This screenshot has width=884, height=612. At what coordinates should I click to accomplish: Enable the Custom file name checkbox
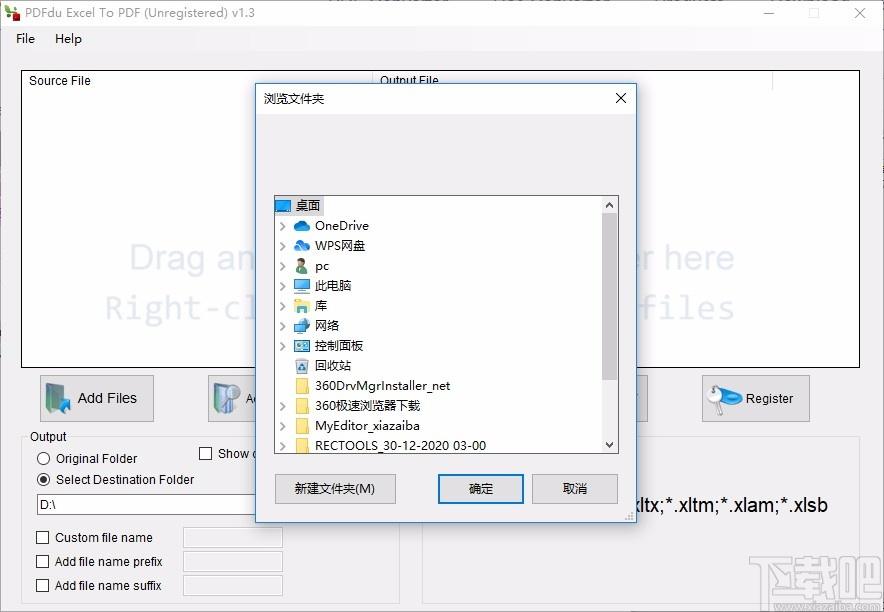click(42, 538)
